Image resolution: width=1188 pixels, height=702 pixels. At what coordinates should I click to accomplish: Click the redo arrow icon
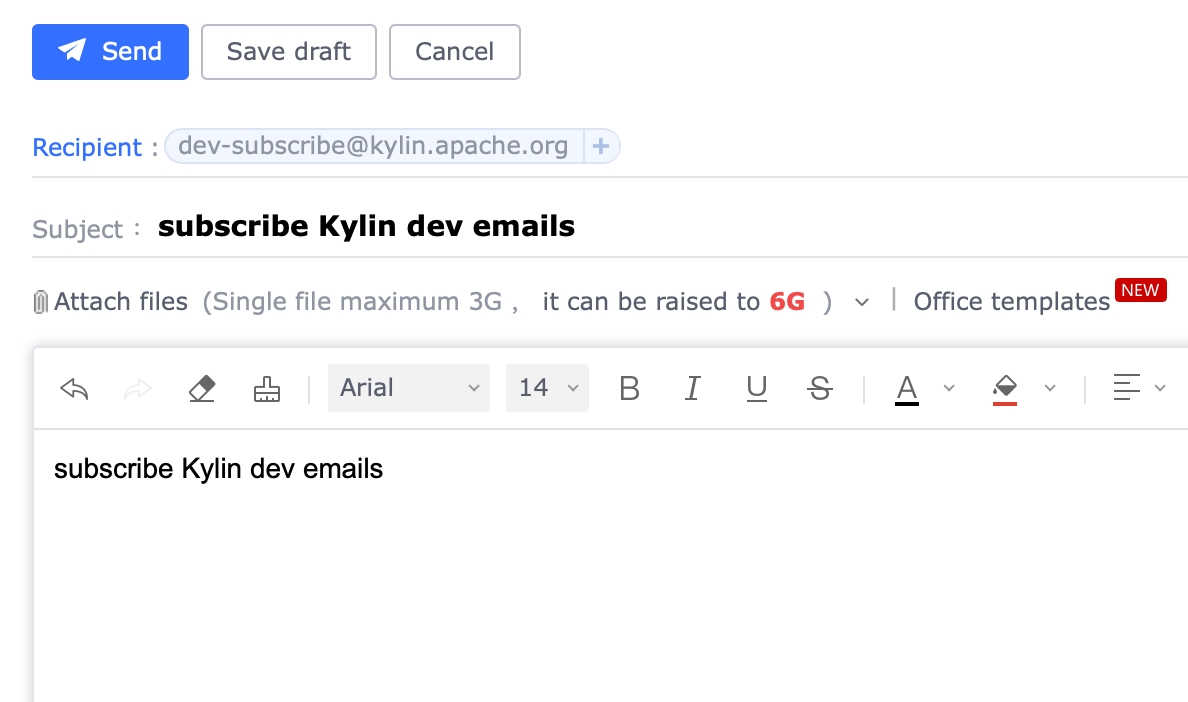pyautogui.click(x=137, y=389)
